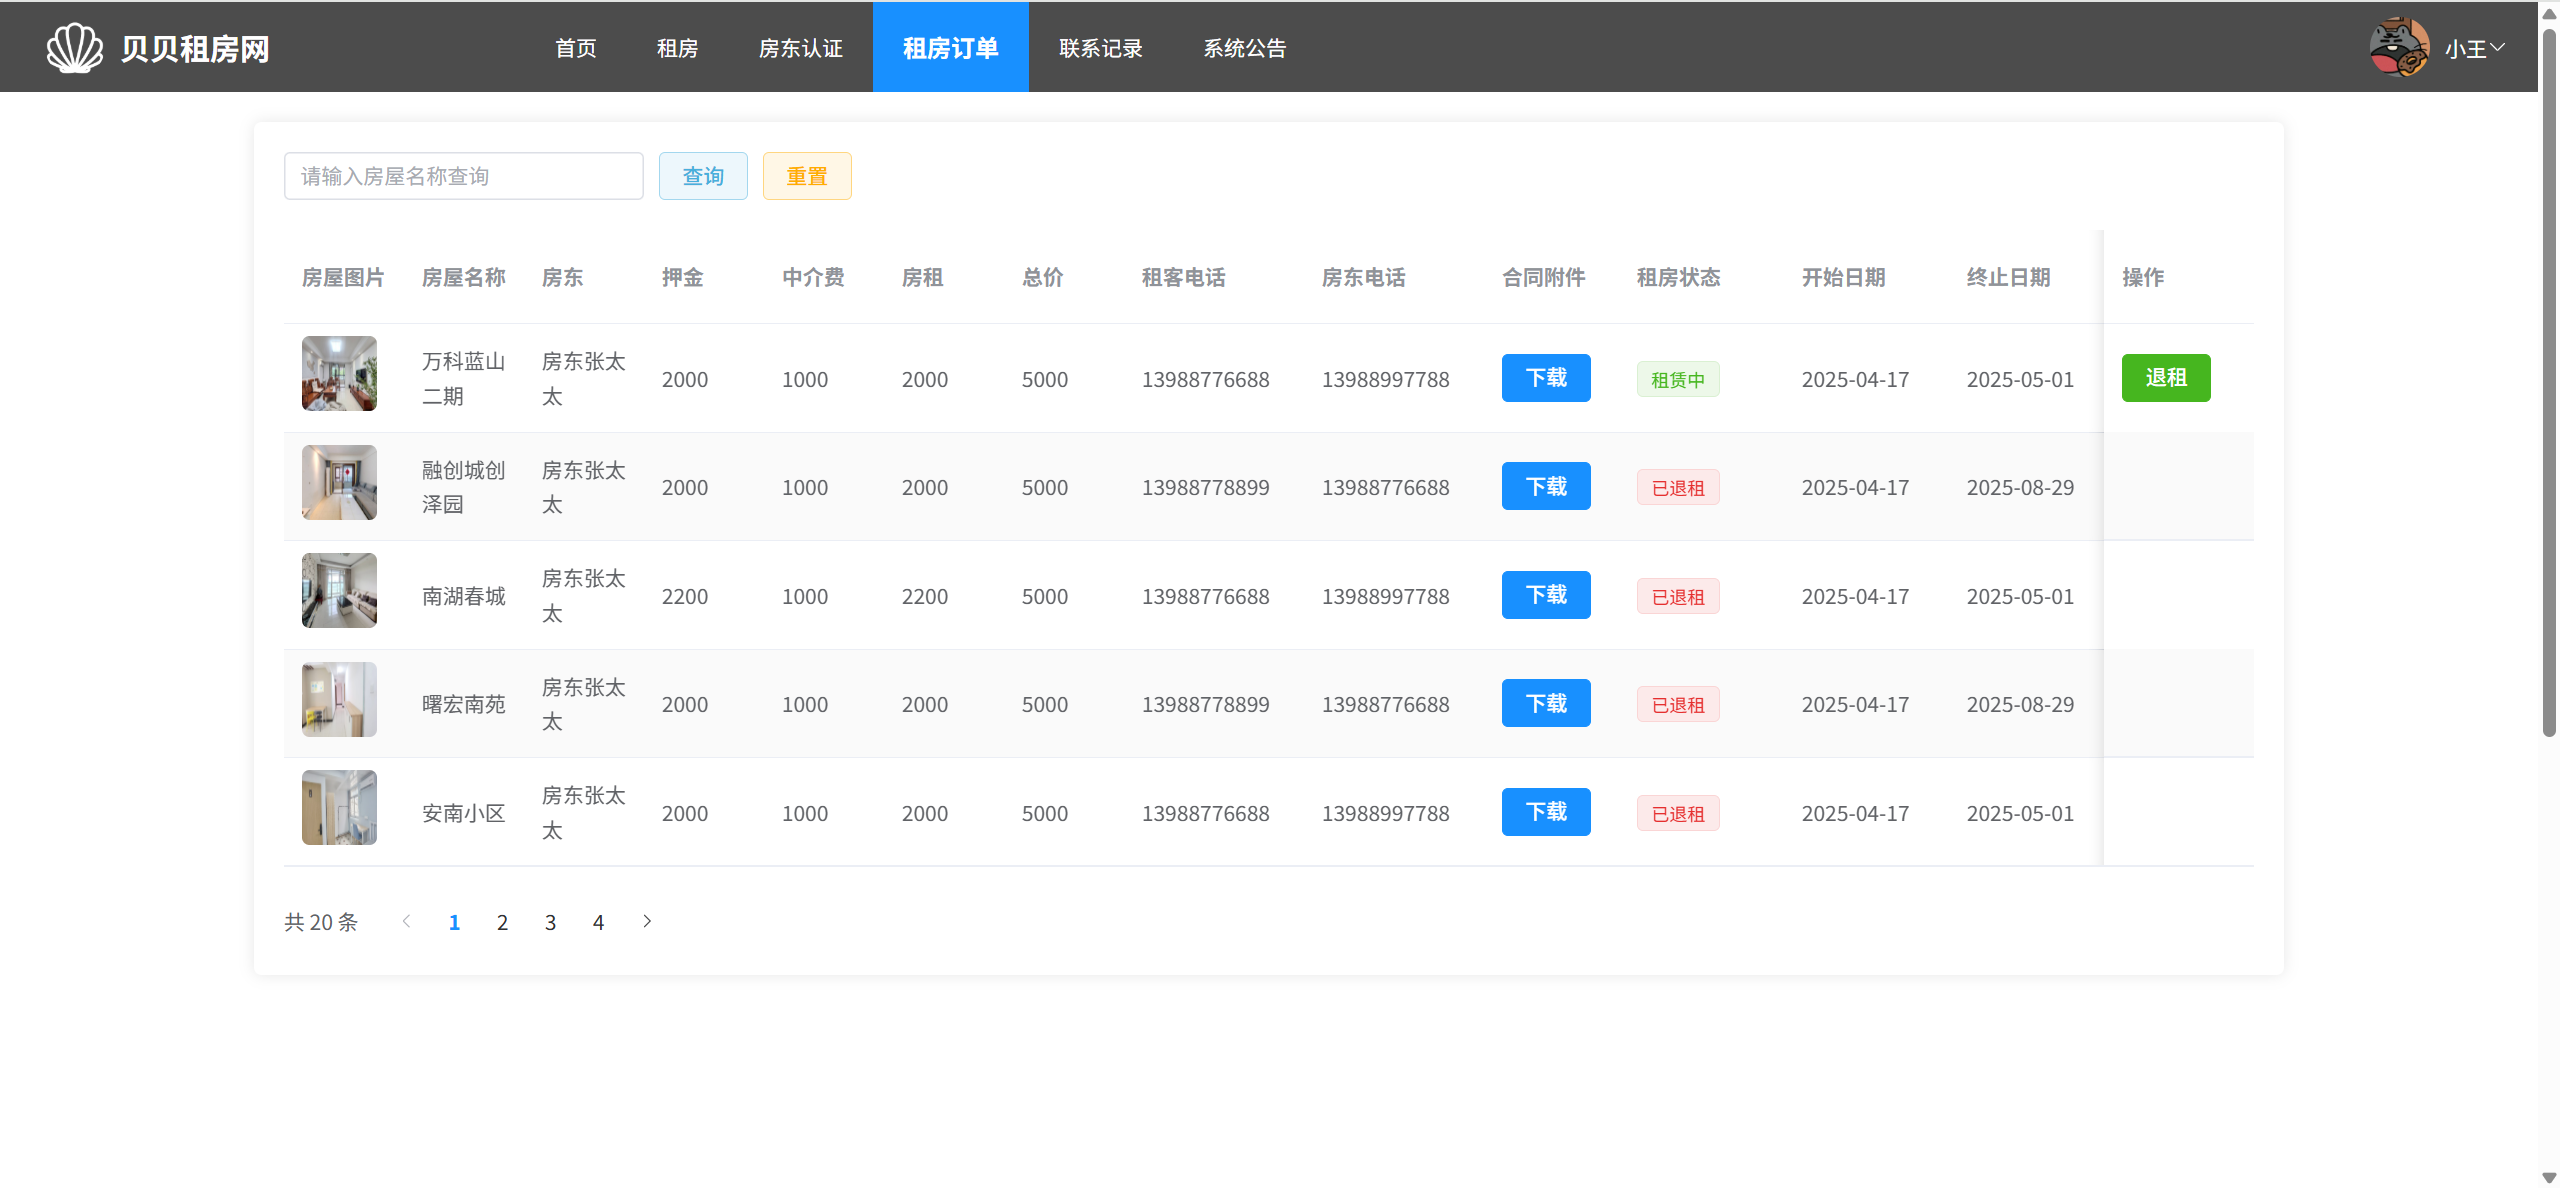Switch to 首页 nav tab
Viewport: 2560px width, 1188px height.
[575, 48]
